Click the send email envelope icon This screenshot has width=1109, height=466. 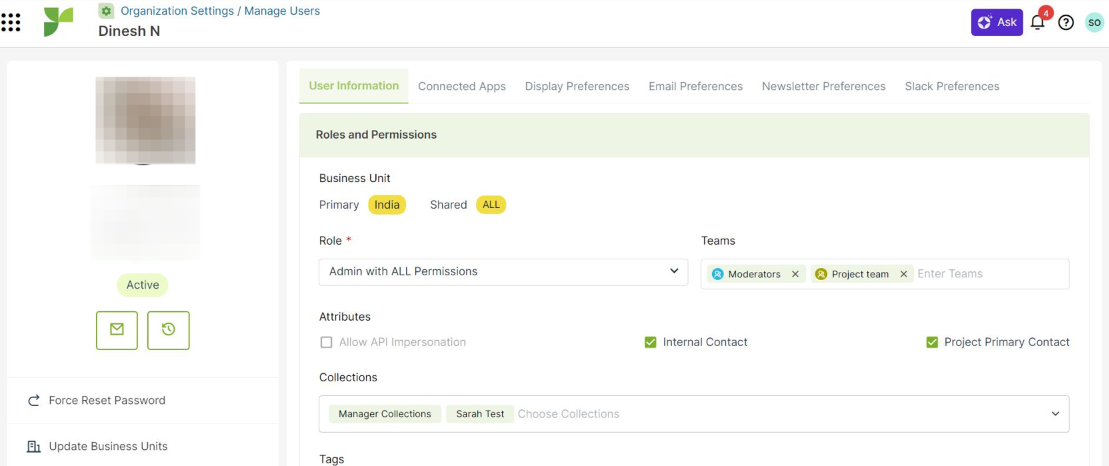117,330
